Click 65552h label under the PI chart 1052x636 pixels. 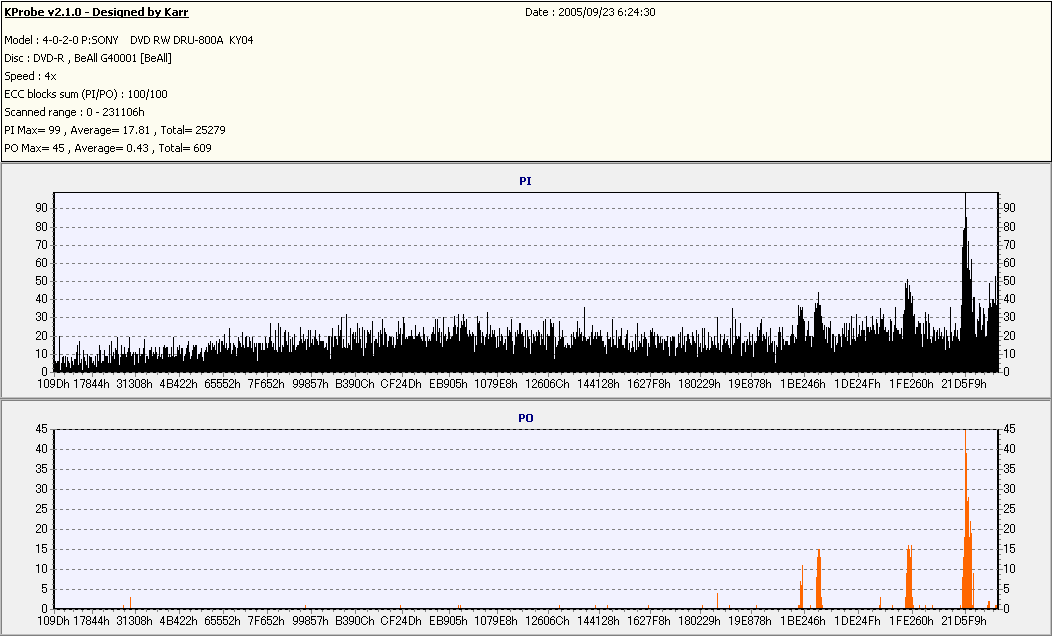pyautogui.click(x=222, y=384)
